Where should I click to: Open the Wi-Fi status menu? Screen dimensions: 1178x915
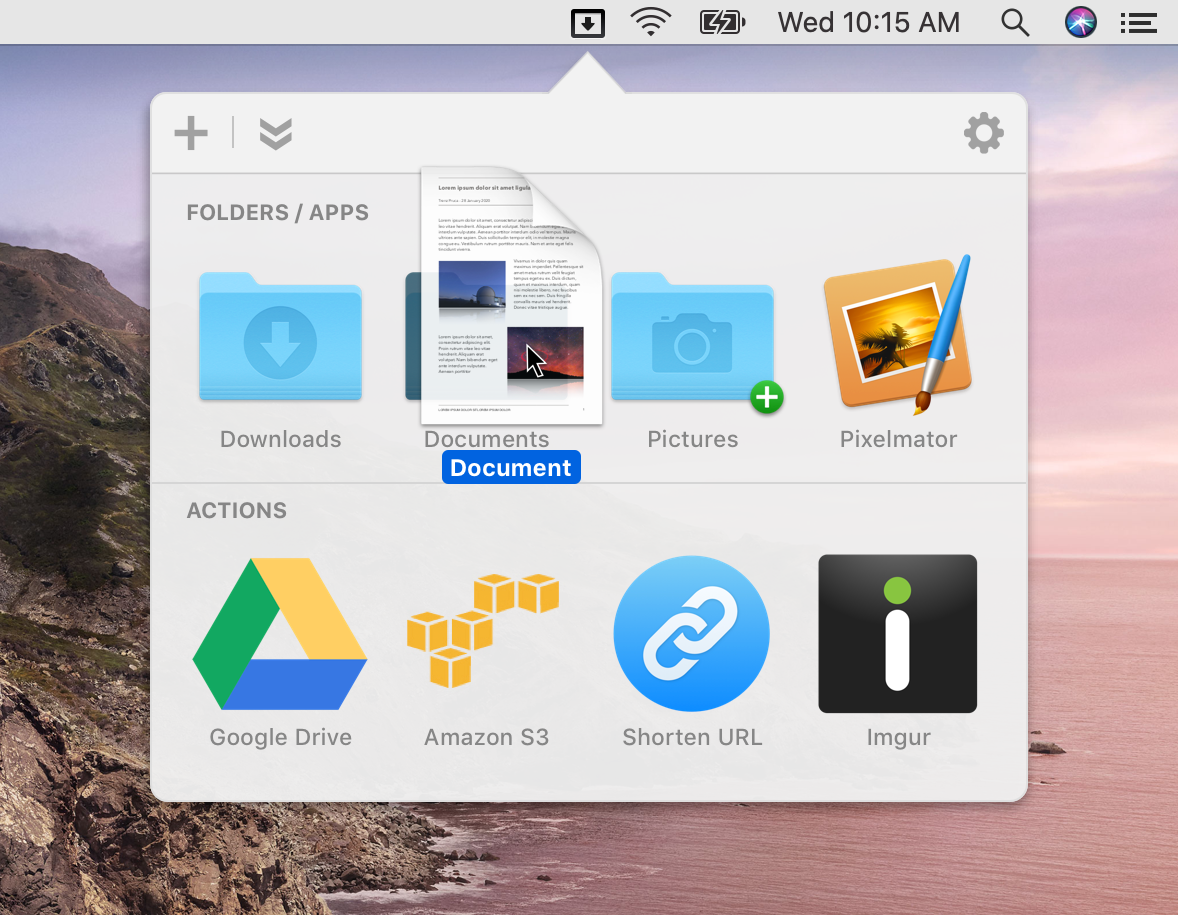(x=651, y=22)
